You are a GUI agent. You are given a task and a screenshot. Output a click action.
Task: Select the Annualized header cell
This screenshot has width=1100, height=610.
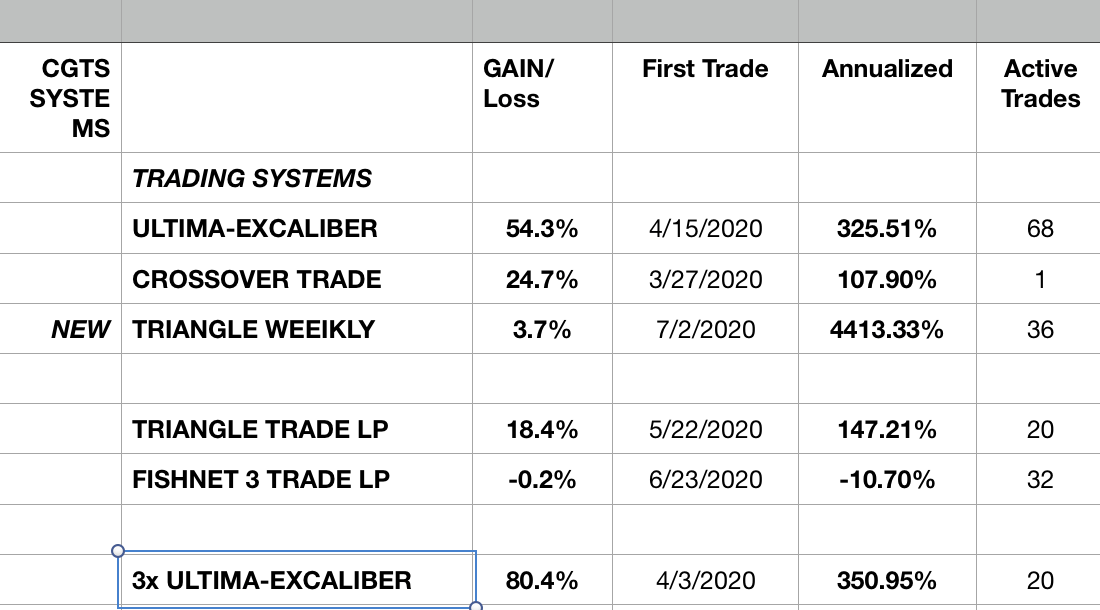tap(887, 70)
